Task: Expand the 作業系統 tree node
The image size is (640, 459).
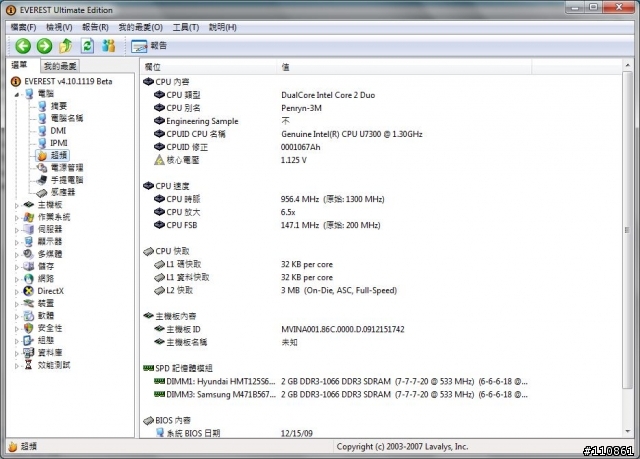Action: tap(17, 218)
